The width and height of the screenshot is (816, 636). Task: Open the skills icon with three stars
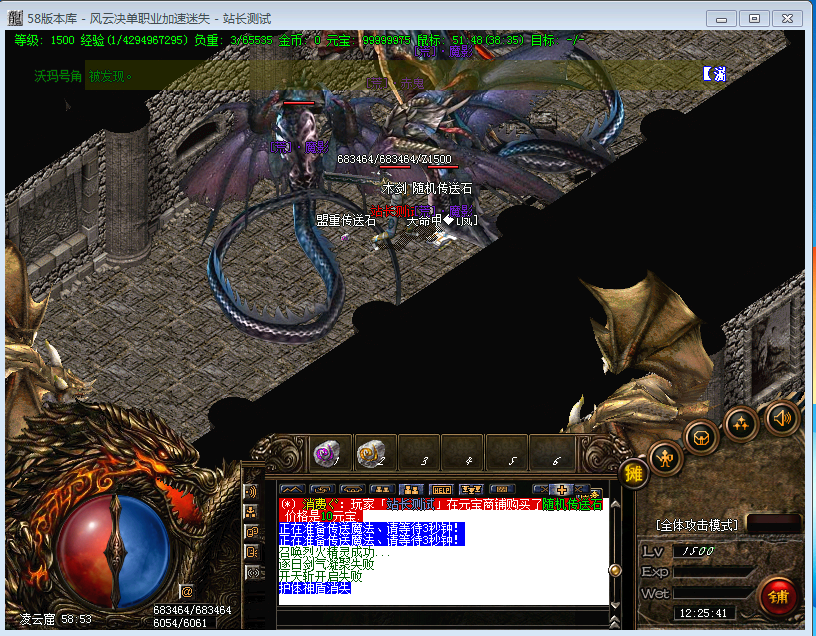(741, 424)
